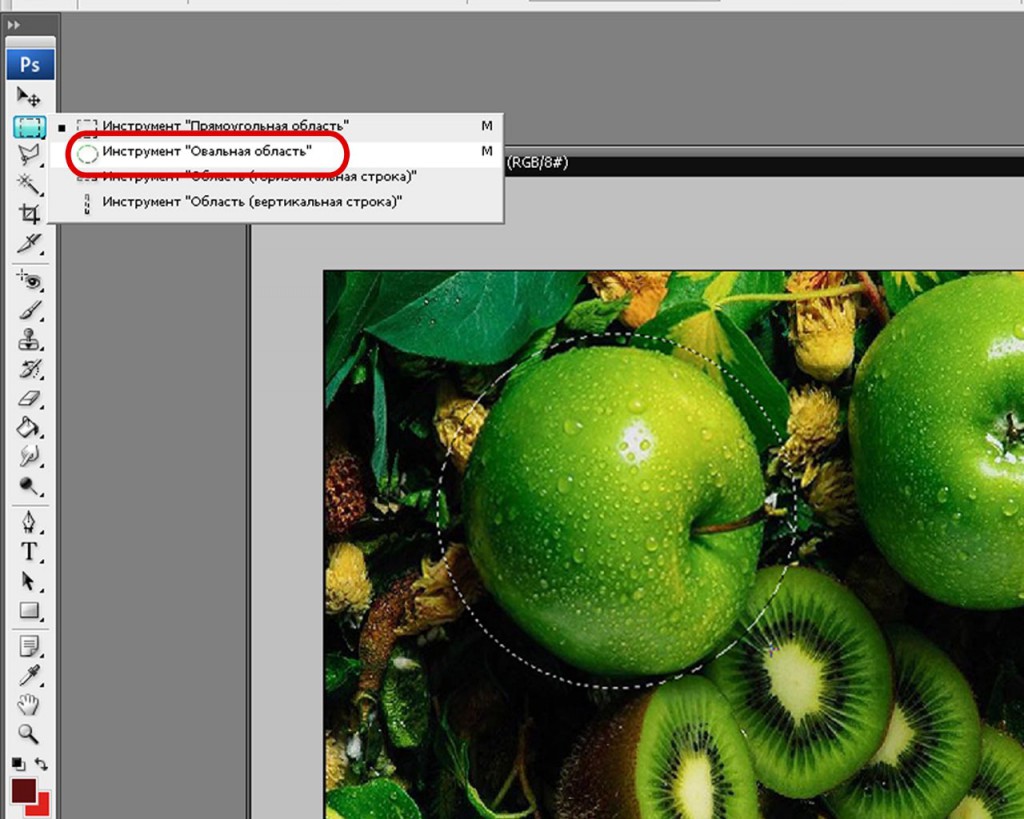
Task: Select the Notes tool
Action: point(29,647)
